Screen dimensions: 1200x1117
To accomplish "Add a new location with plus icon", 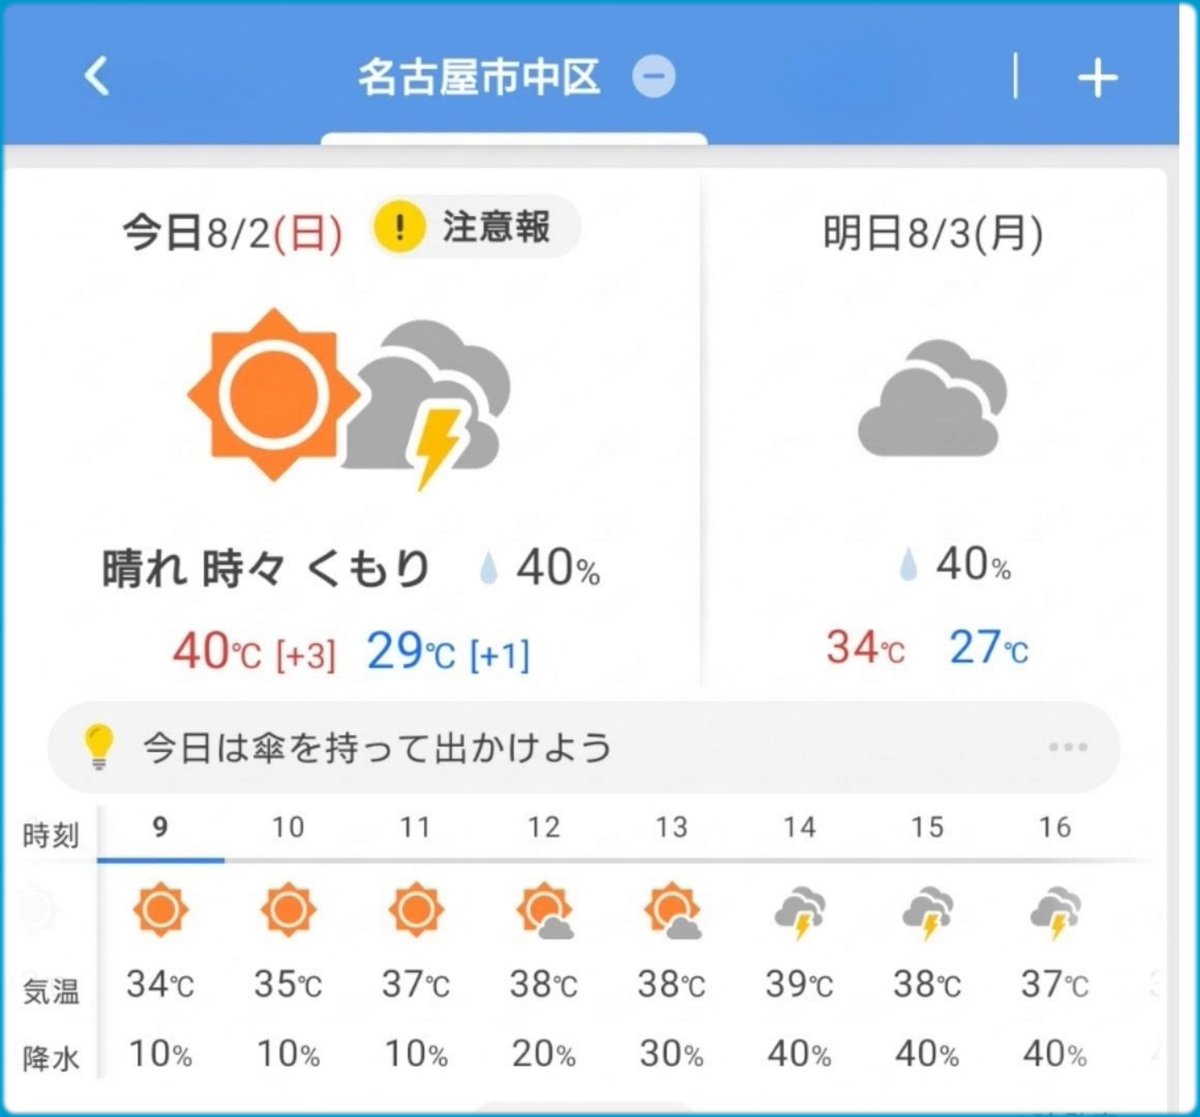I will (x=1097, y=78).
